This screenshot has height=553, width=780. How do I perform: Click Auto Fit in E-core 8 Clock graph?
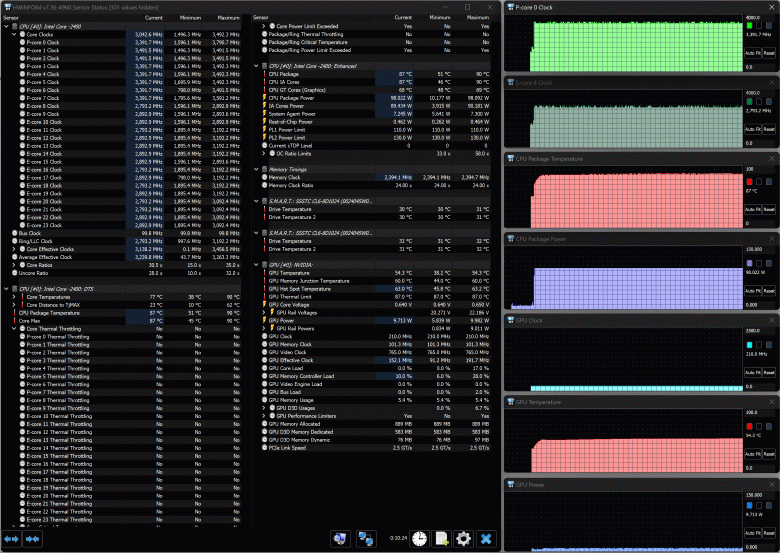click(753, 129)
